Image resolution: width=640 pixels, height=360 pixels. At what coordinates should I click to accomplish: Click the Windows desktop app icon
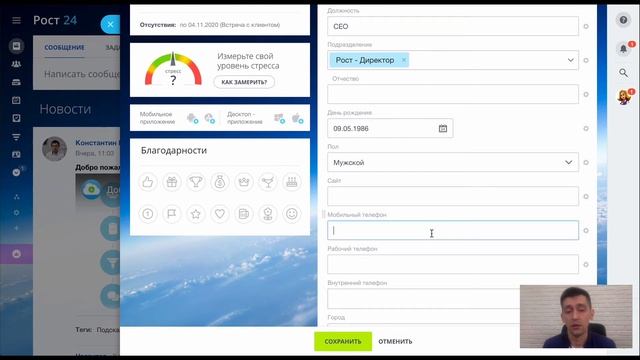(280, 118)
